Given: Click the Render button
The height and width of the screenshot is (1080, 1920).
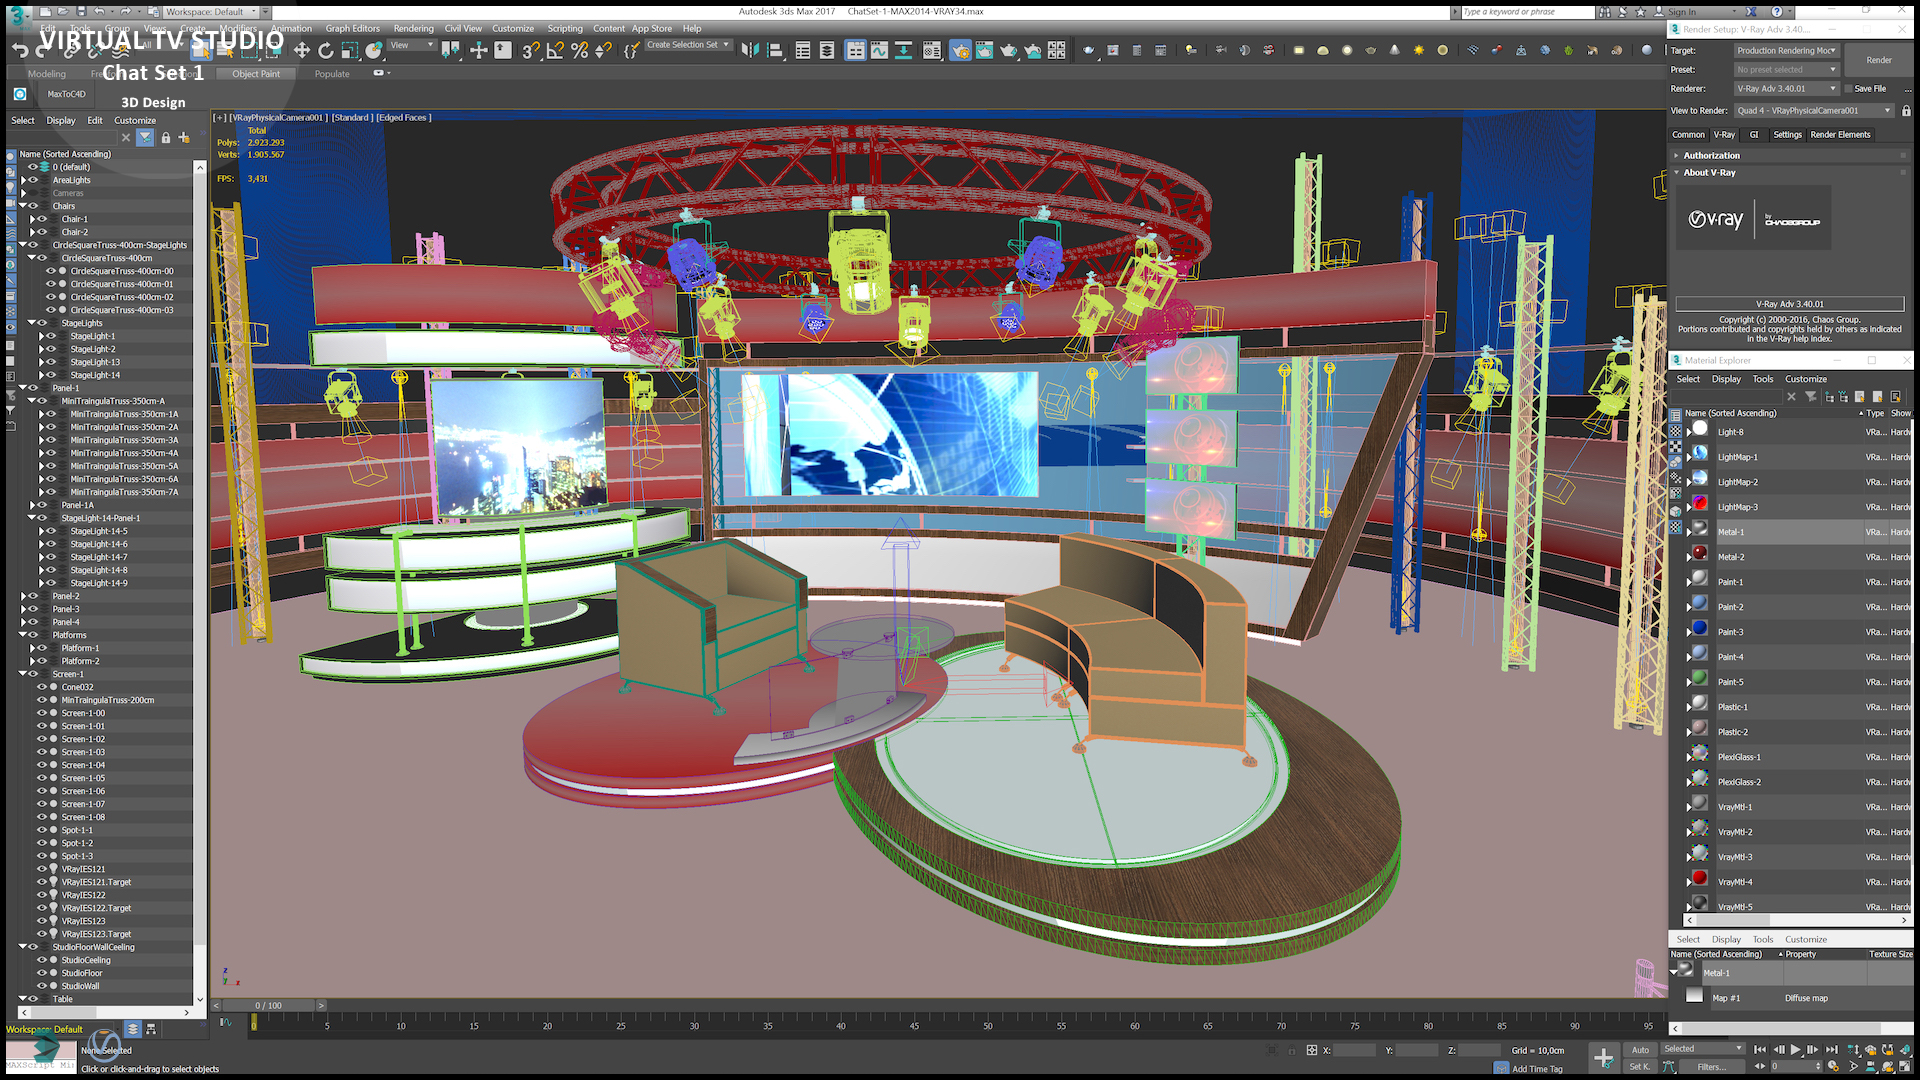Looking at the screenshot, I should click(x=1878, y=60).
